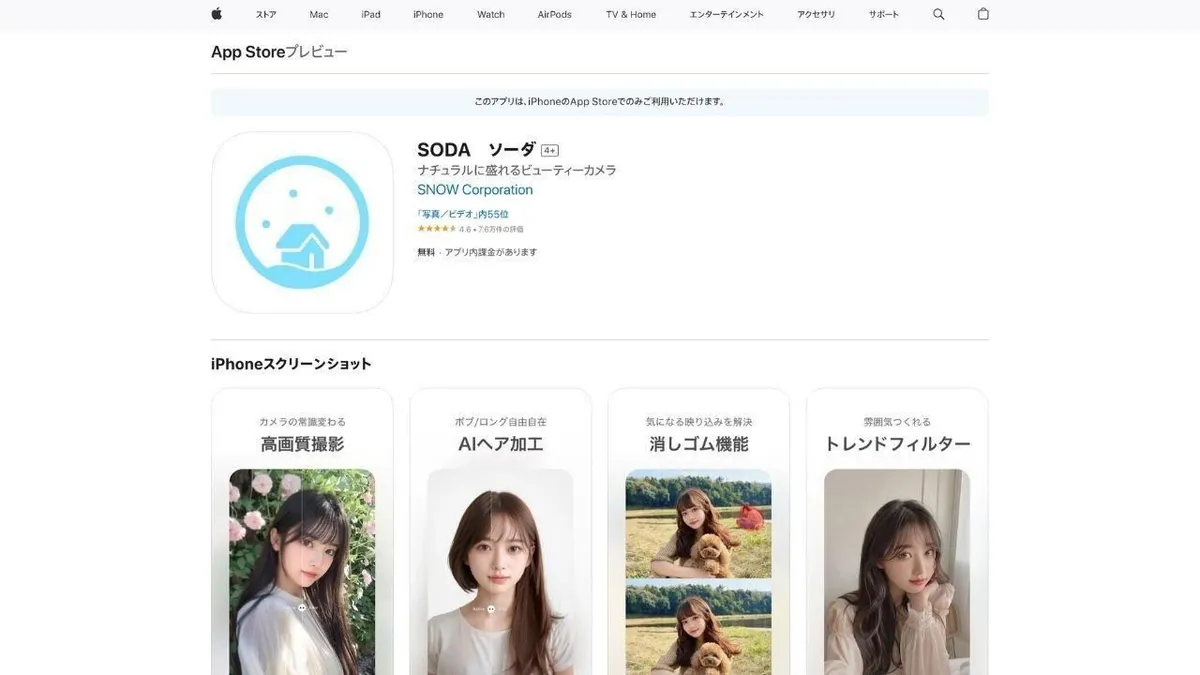Open the TV & Home menu item

coord(631,15)
